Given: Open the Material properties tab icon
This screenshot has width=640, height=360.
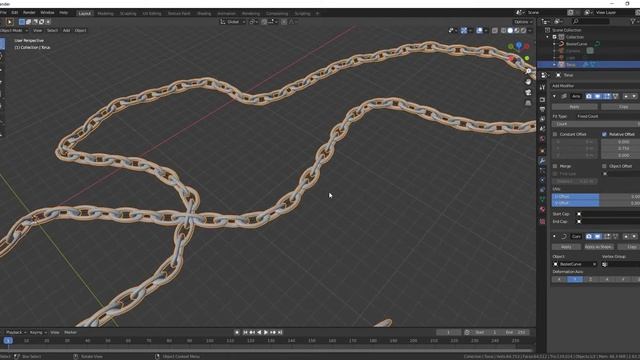Looking at the screenshot, I should [x=542, y=210].
